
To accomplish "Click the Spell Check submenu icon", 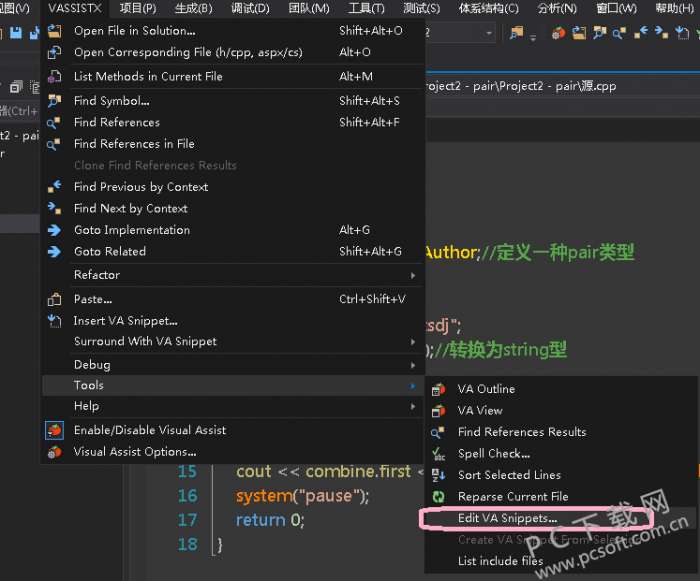I will (438, 454).
